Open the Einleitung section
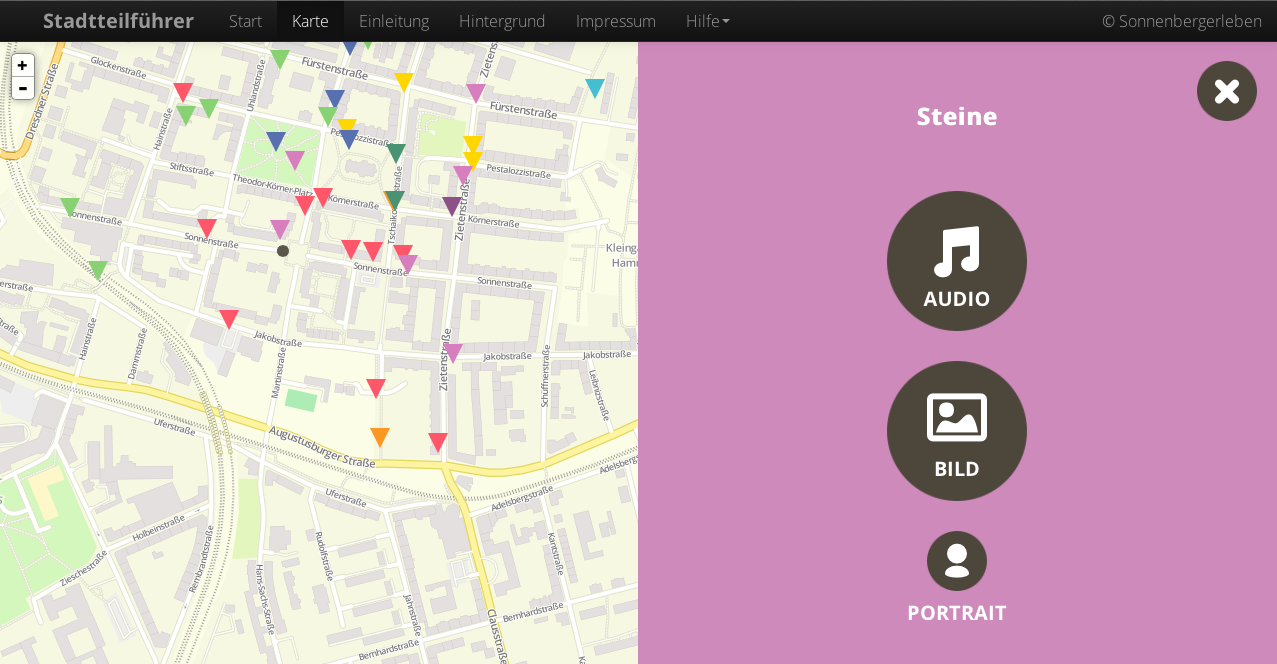1277x664 pixels. tap(394, 21)
